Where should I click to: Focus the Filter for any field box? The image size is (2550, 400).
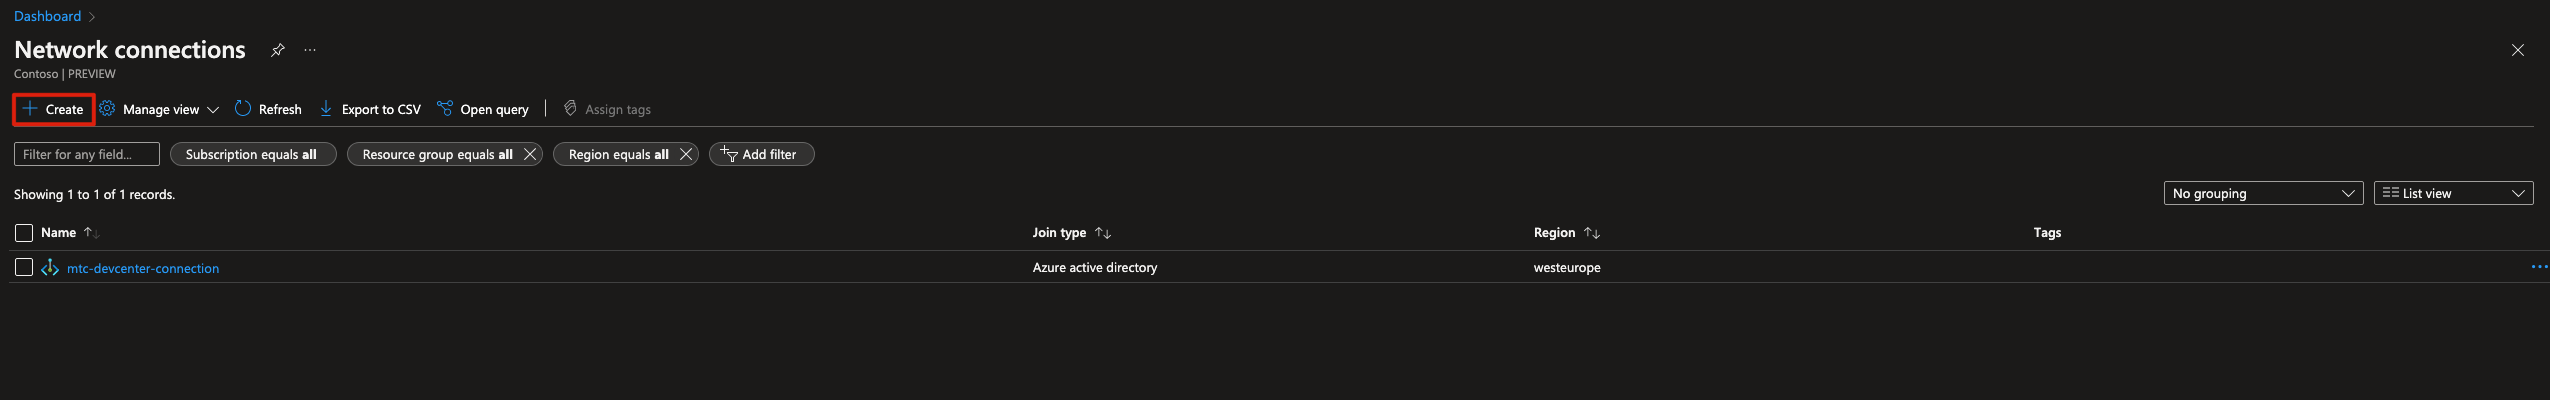click(87, 154)
